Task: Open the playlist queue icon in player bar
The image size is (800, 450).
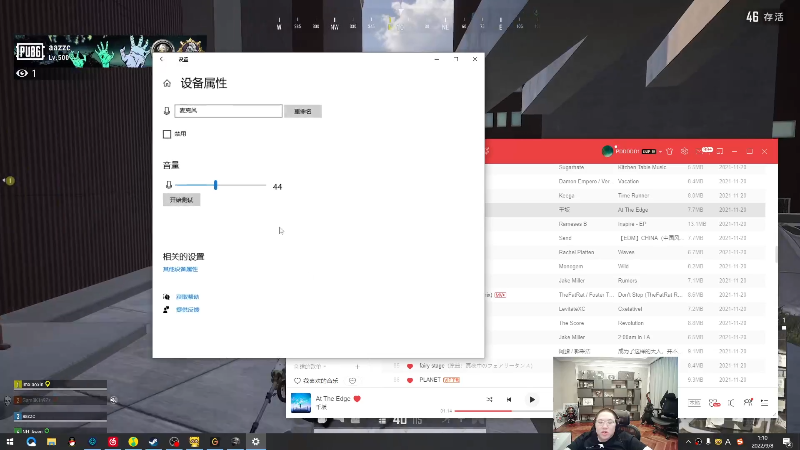Action: 764,403
